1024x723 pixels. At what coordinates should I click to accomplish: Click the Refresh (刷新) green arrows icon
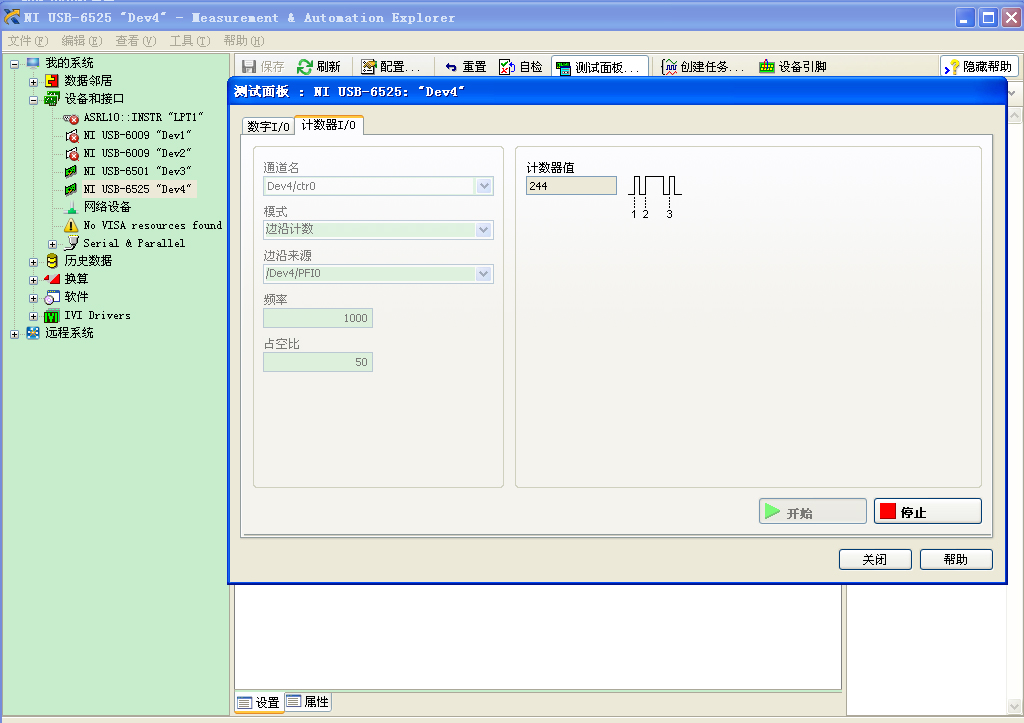point(304,67)
